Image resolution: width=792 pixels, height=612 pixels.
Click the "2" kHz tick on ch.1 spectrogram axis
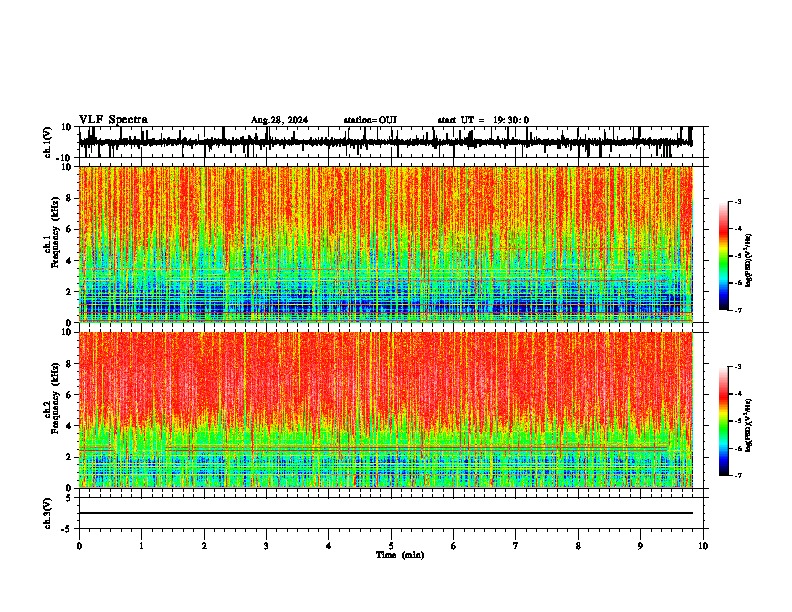pos(69,291)
